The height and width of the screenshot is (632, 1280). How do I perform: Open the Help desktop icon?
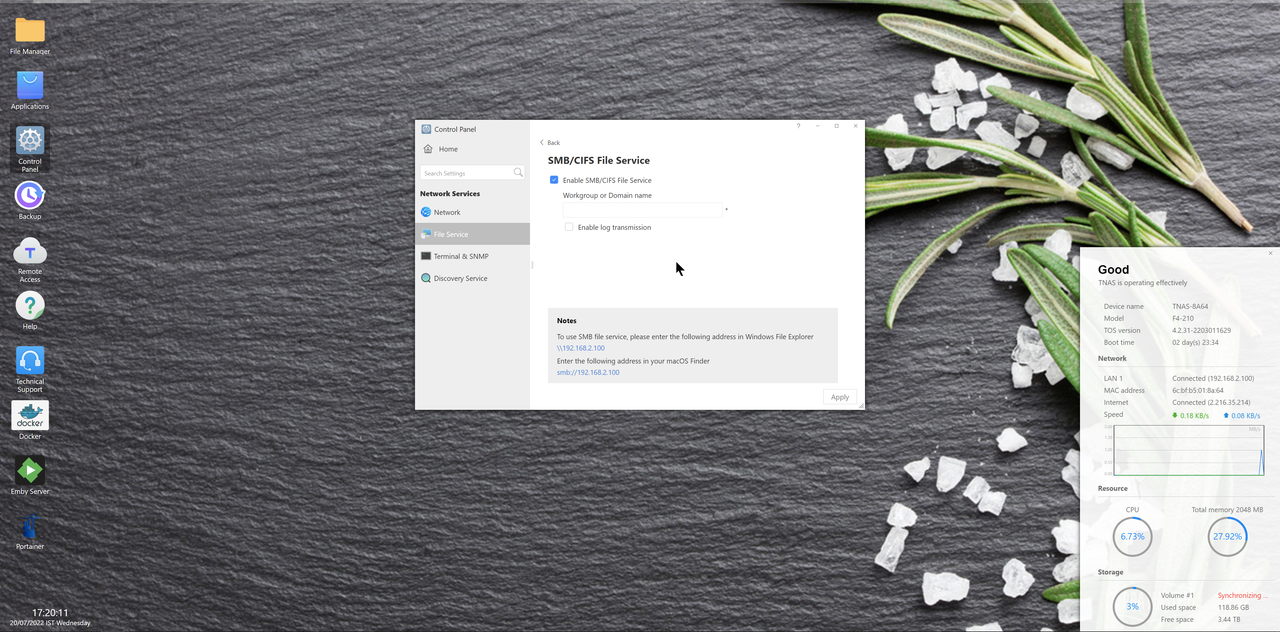point(30,305)
